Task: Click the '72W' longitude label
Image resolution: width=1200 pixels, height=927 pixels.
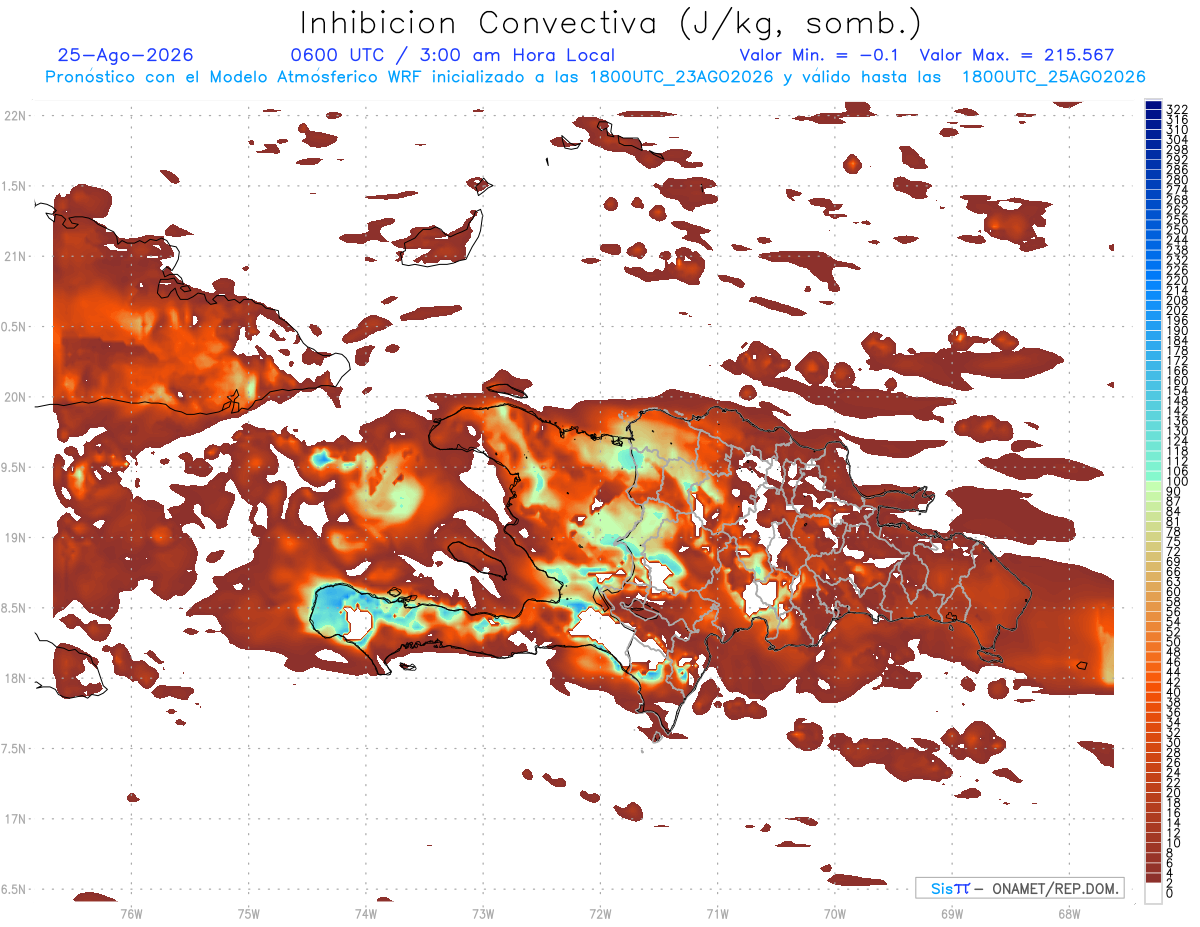Action: tap(600, 913)
